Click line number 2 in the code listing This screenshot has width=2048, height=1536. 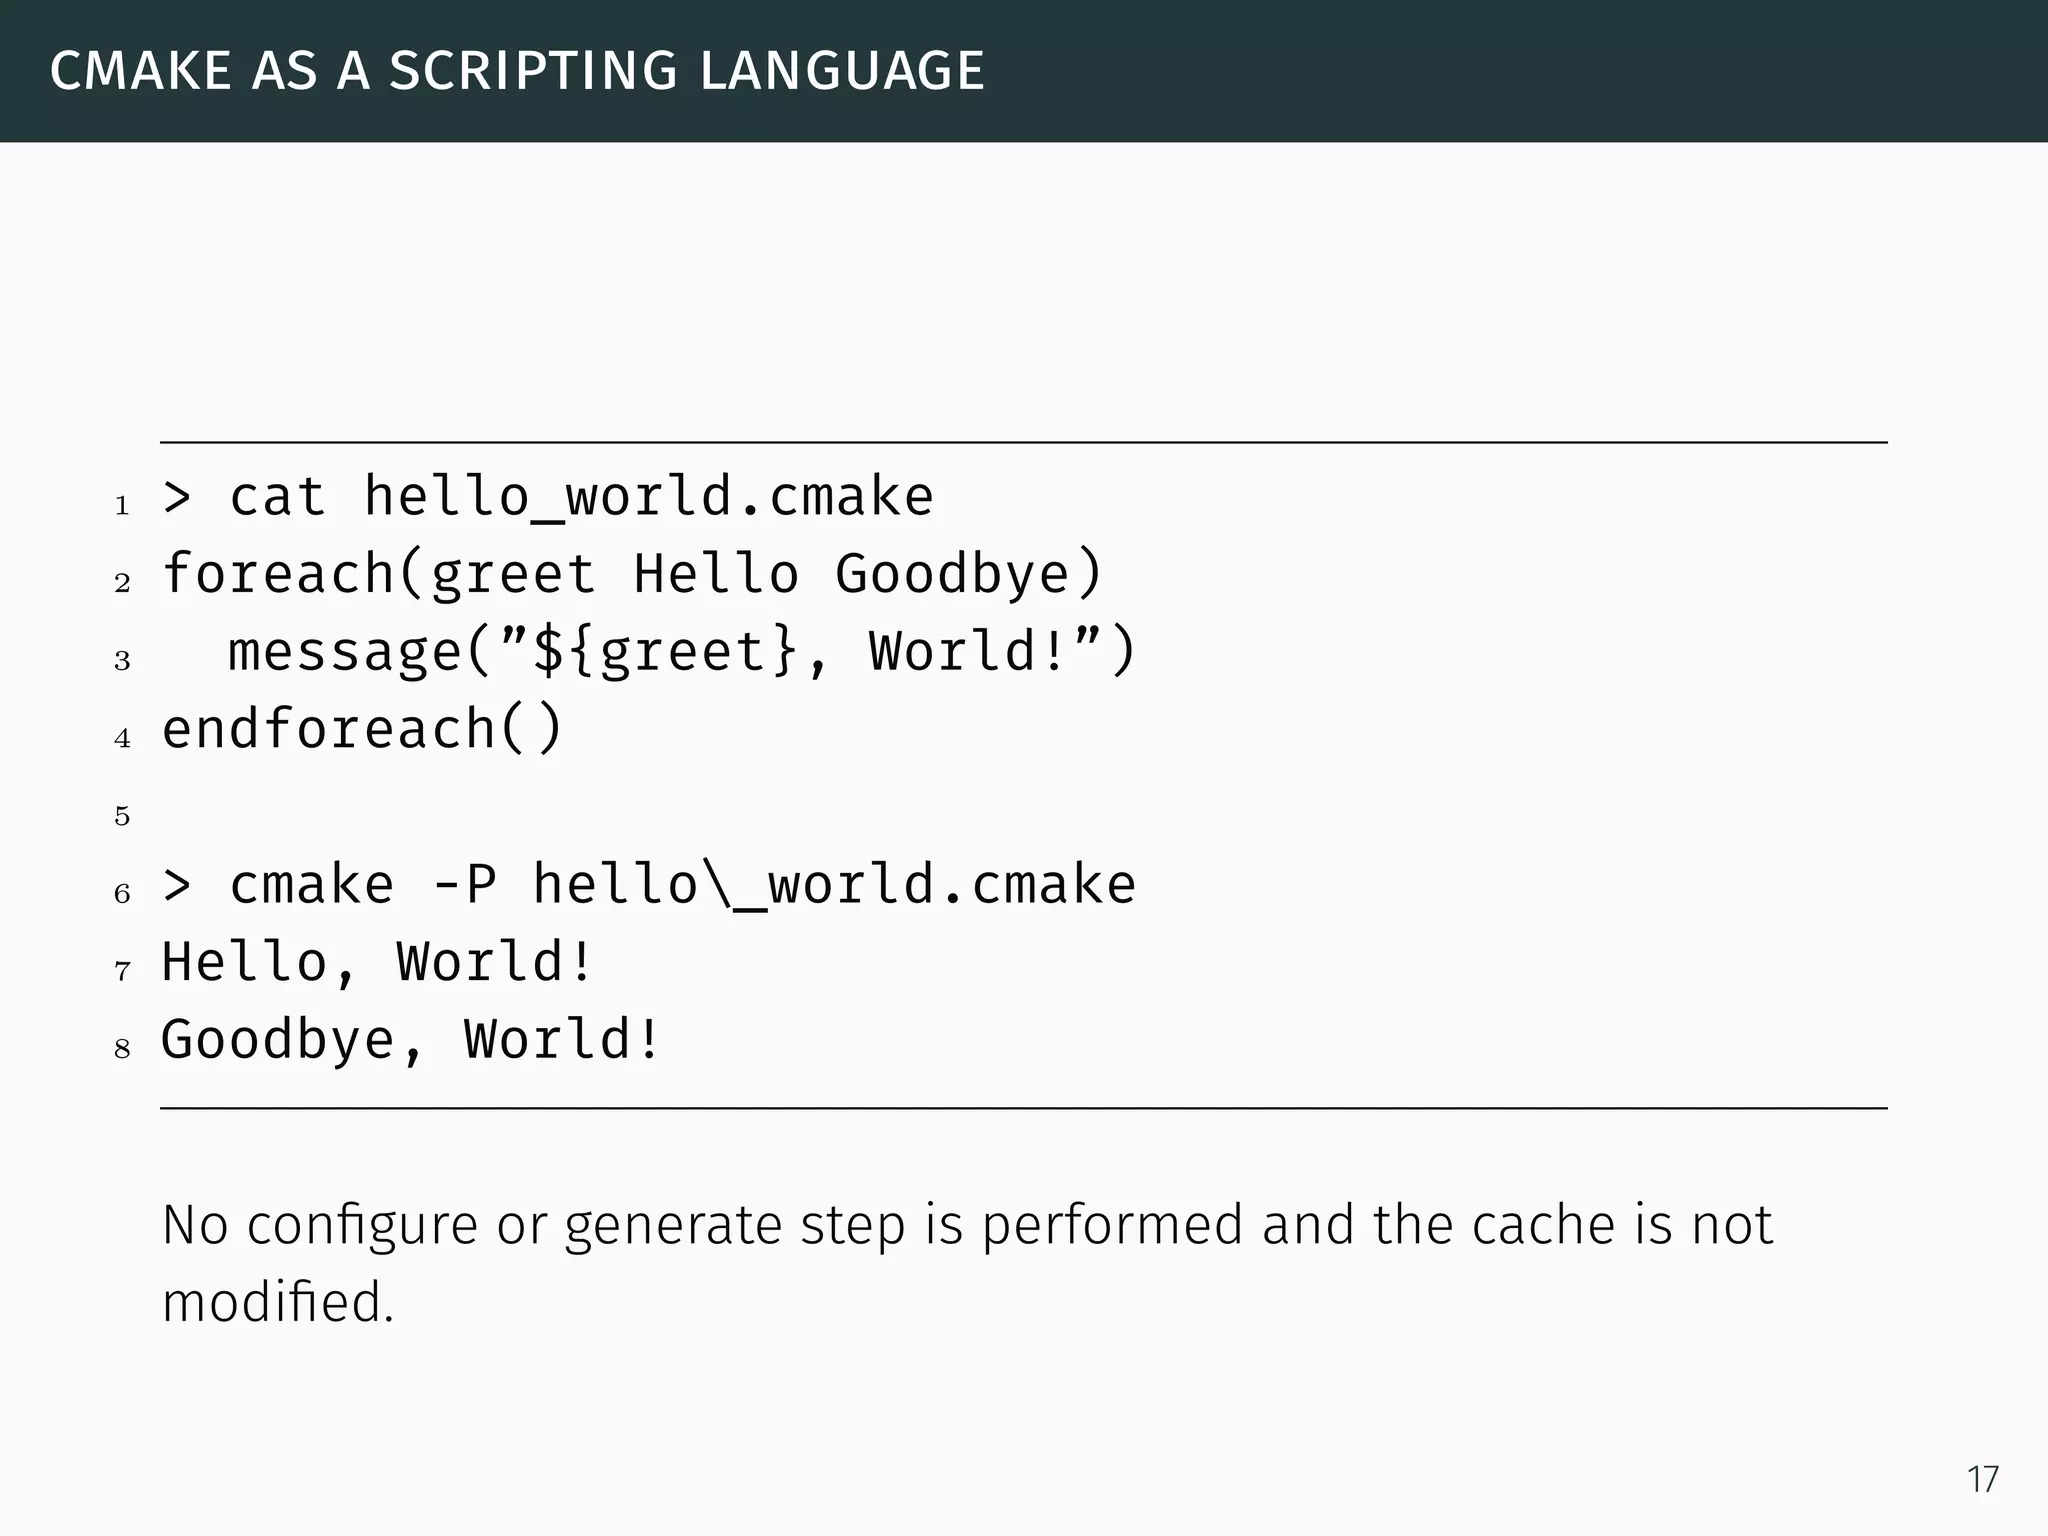tap(122, 583)
